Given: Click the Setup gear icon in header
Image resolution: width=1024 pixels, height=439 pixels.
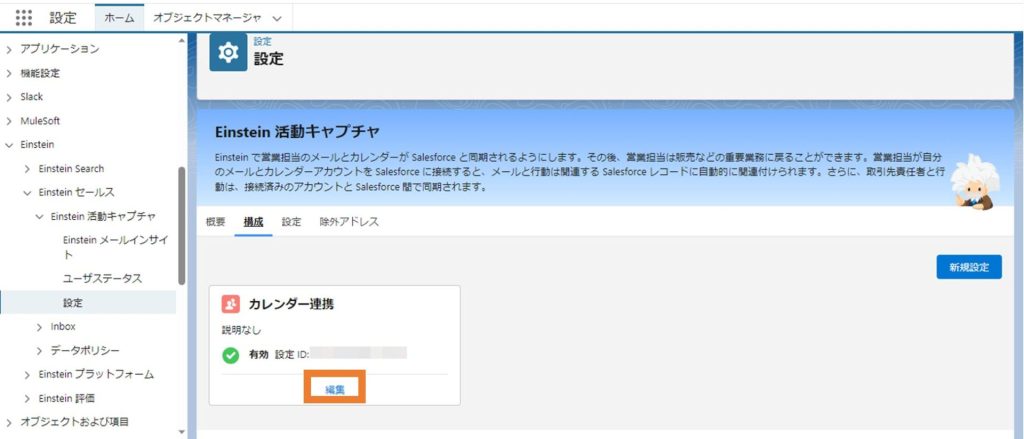Looking at the screenshot, I should tap(228, 52).
